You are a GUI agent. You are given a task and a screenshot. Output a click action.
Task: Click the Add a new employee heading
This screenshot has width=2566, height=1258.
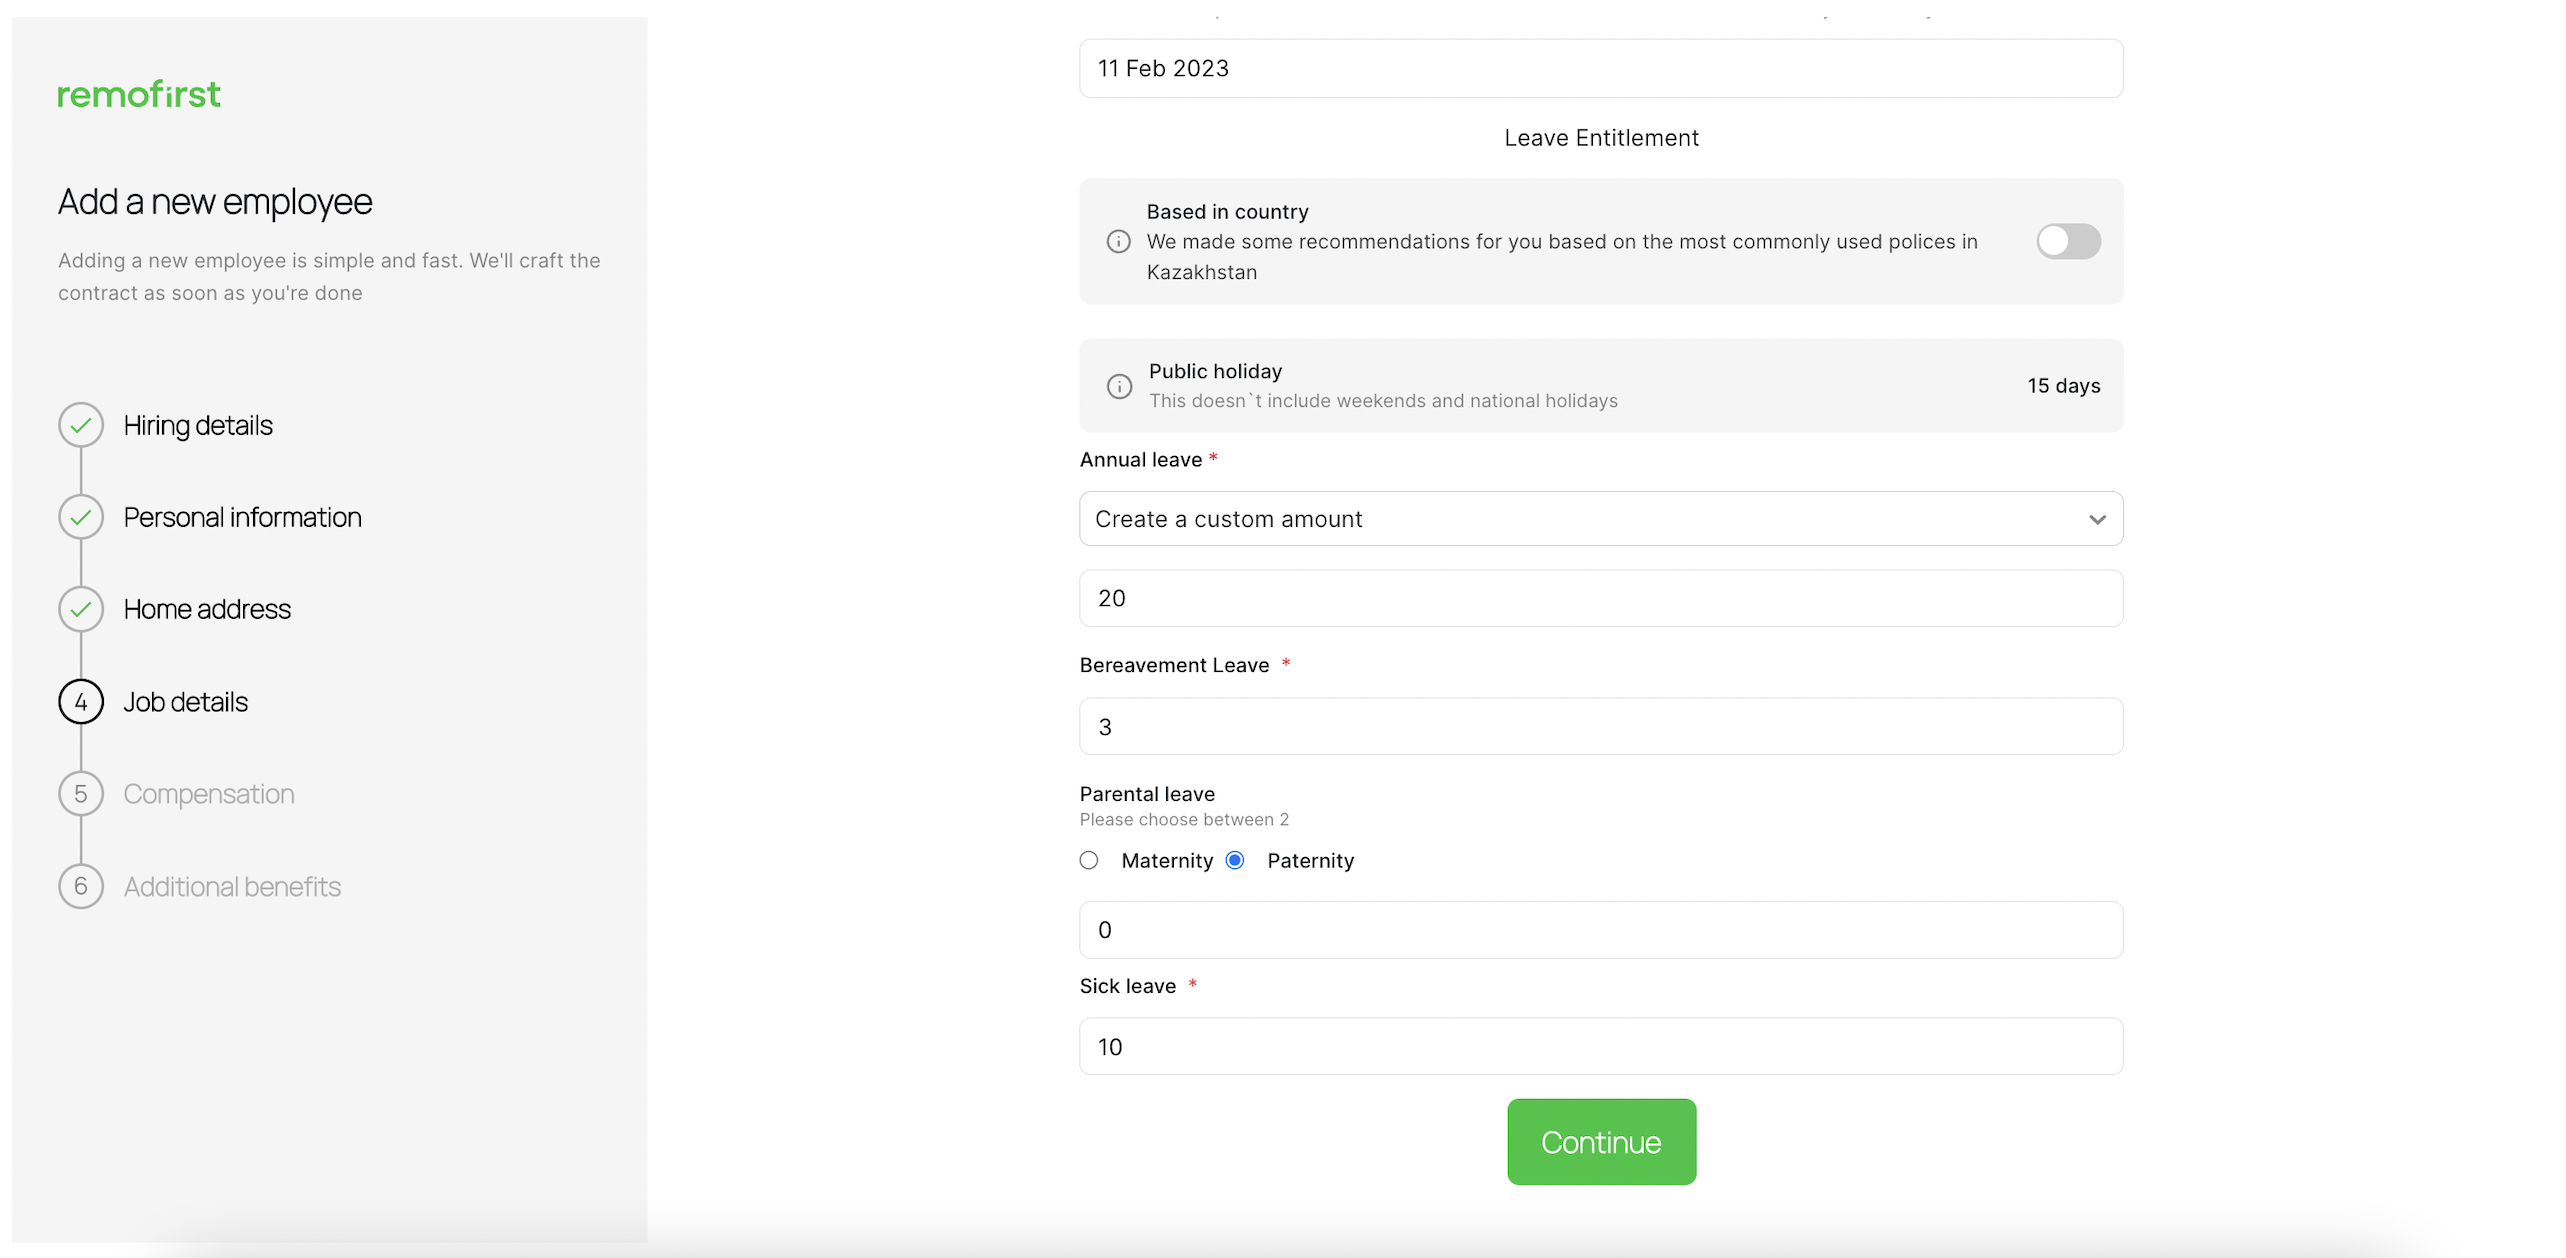tap(215, 202)
